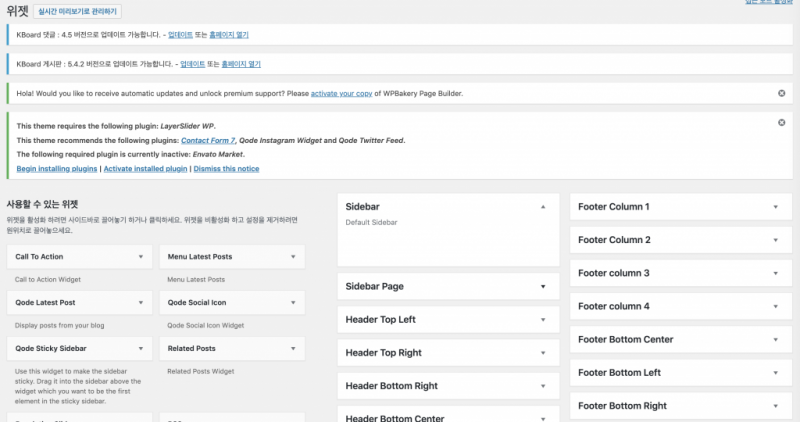Click the activate your copy link

(341, 93)
